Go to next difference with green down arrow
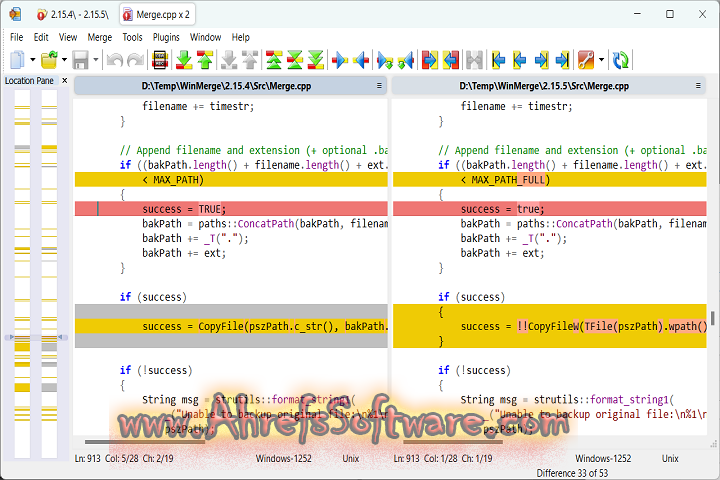720x480 pixels. (x=184, y=60)
